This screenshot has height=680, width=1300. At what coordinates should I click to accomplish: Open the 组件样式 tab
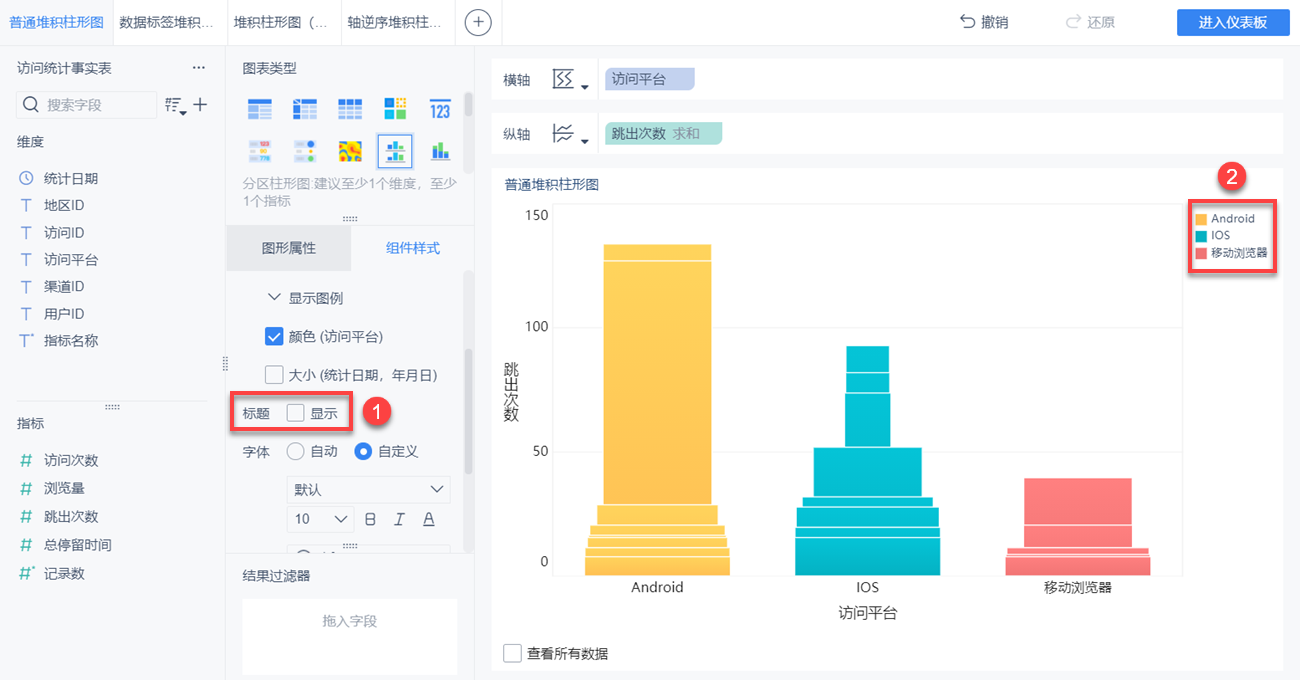tap(413, 248)
